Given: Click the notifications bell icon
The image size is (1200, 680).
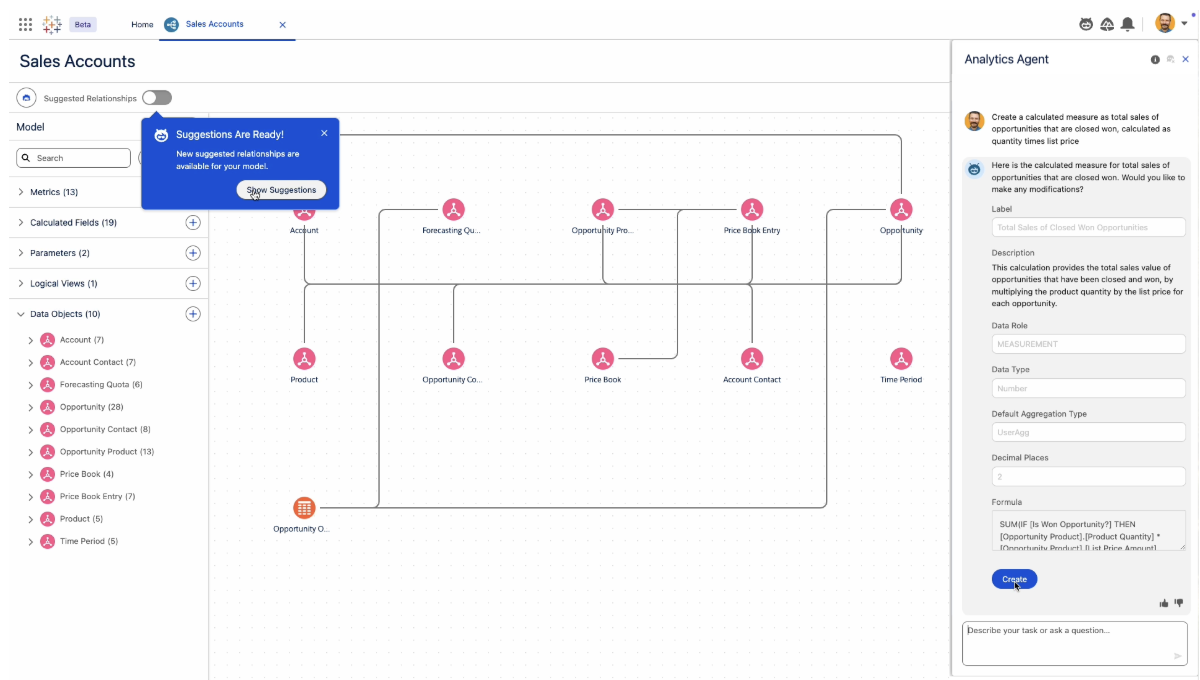Looking at the screenshot, I should pos(1128,24).
